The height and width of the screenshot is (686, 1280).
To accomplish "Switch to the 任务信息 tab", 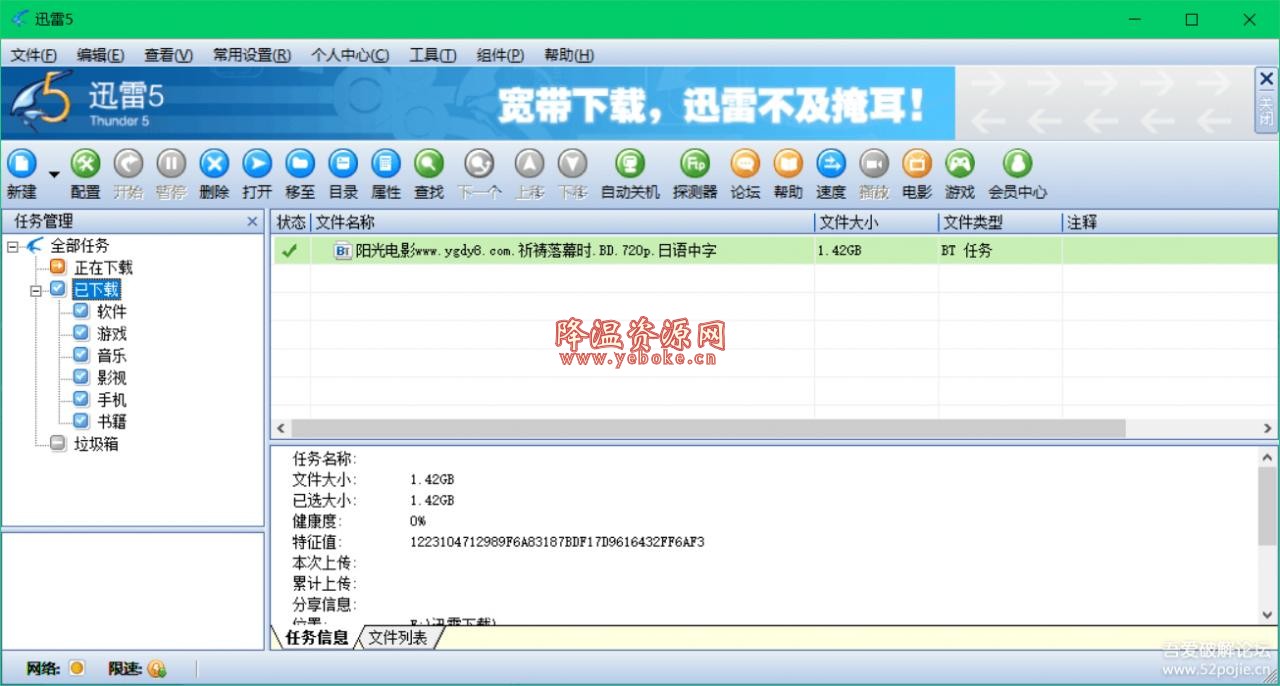I will pyautogui.click(x=316, y=637).
